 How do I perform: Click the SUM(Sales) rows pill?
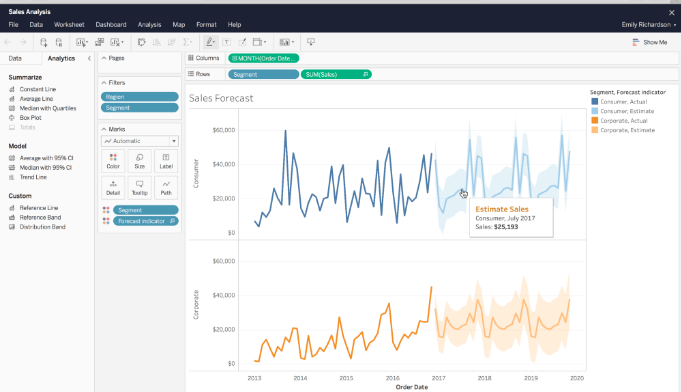[x=336, y=74]
